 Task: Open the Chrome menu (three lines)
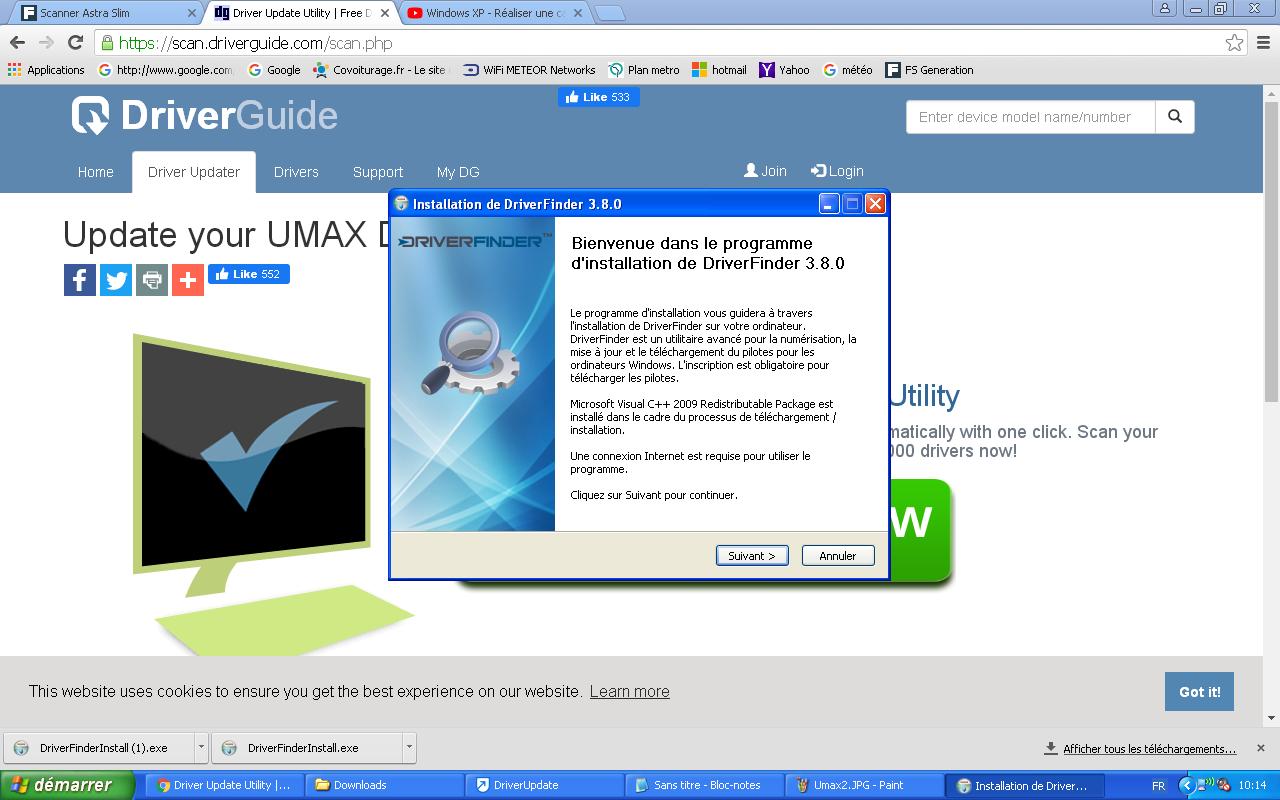(x=1264, y=43)
